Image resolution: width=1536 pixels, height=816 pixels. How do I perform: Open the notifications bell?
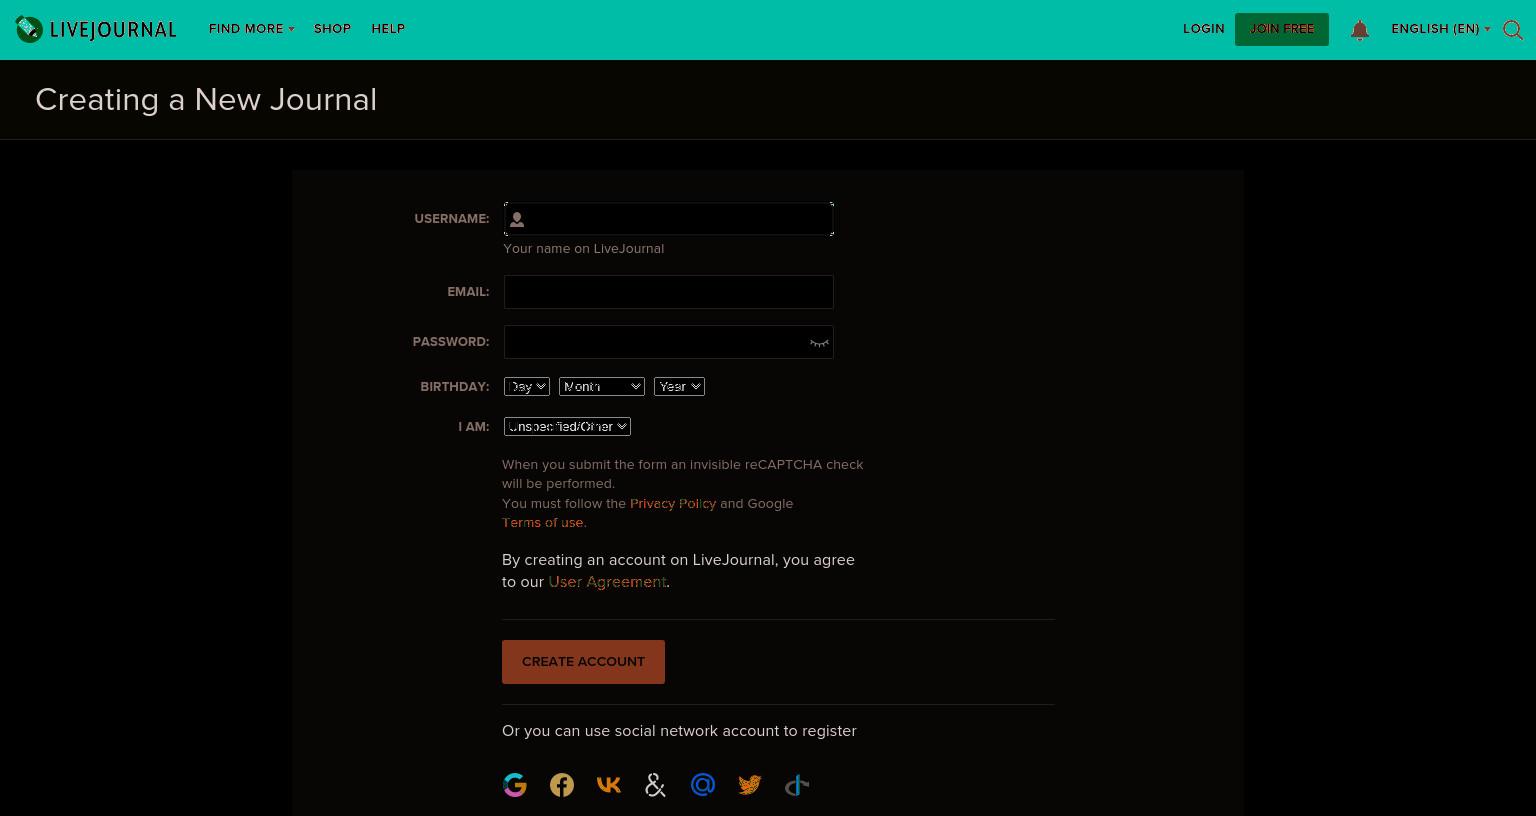coord(1359,30)
